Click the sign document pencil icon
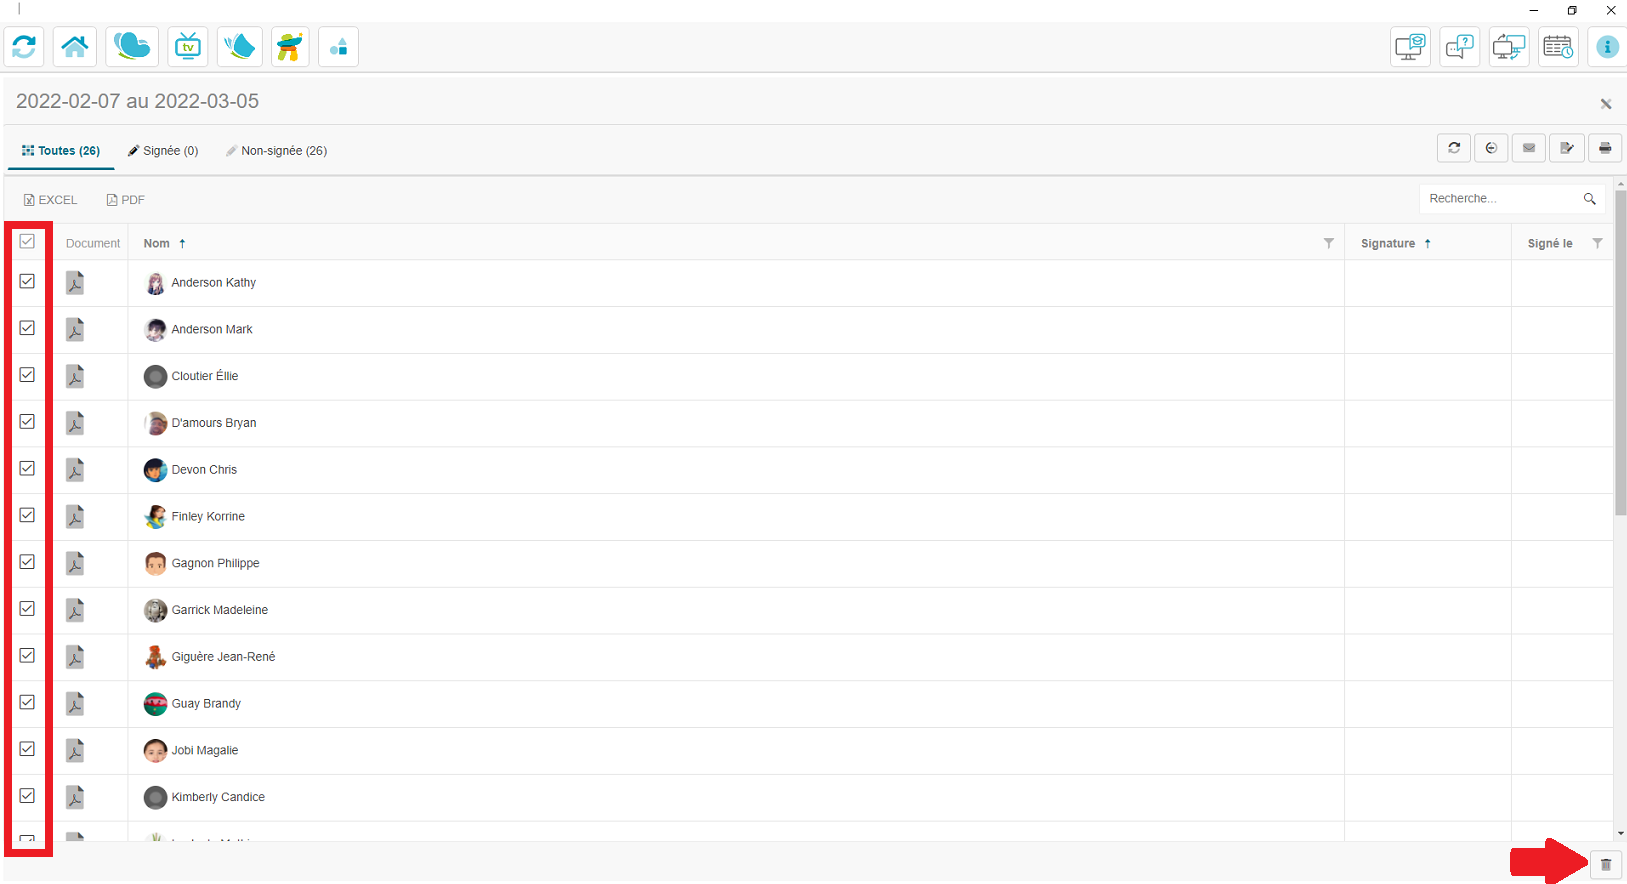The image size is (1627, 884). [1567, 148]
